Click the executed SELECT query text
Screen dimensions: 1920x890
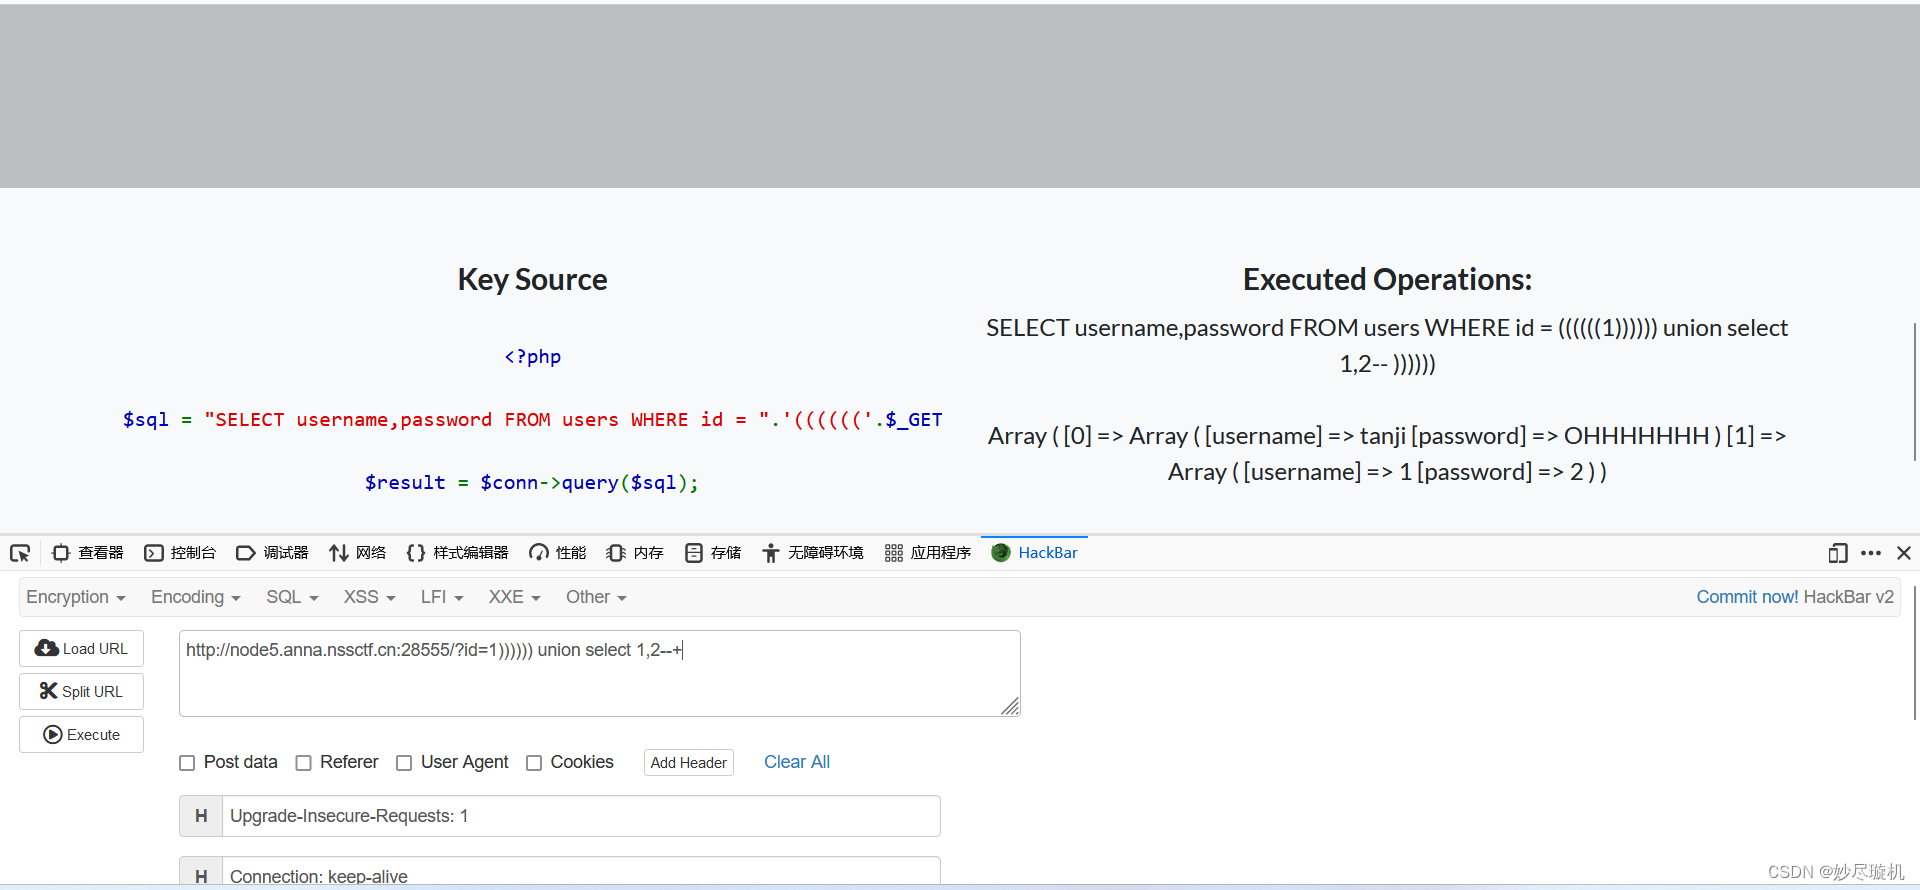[1387, 346]
